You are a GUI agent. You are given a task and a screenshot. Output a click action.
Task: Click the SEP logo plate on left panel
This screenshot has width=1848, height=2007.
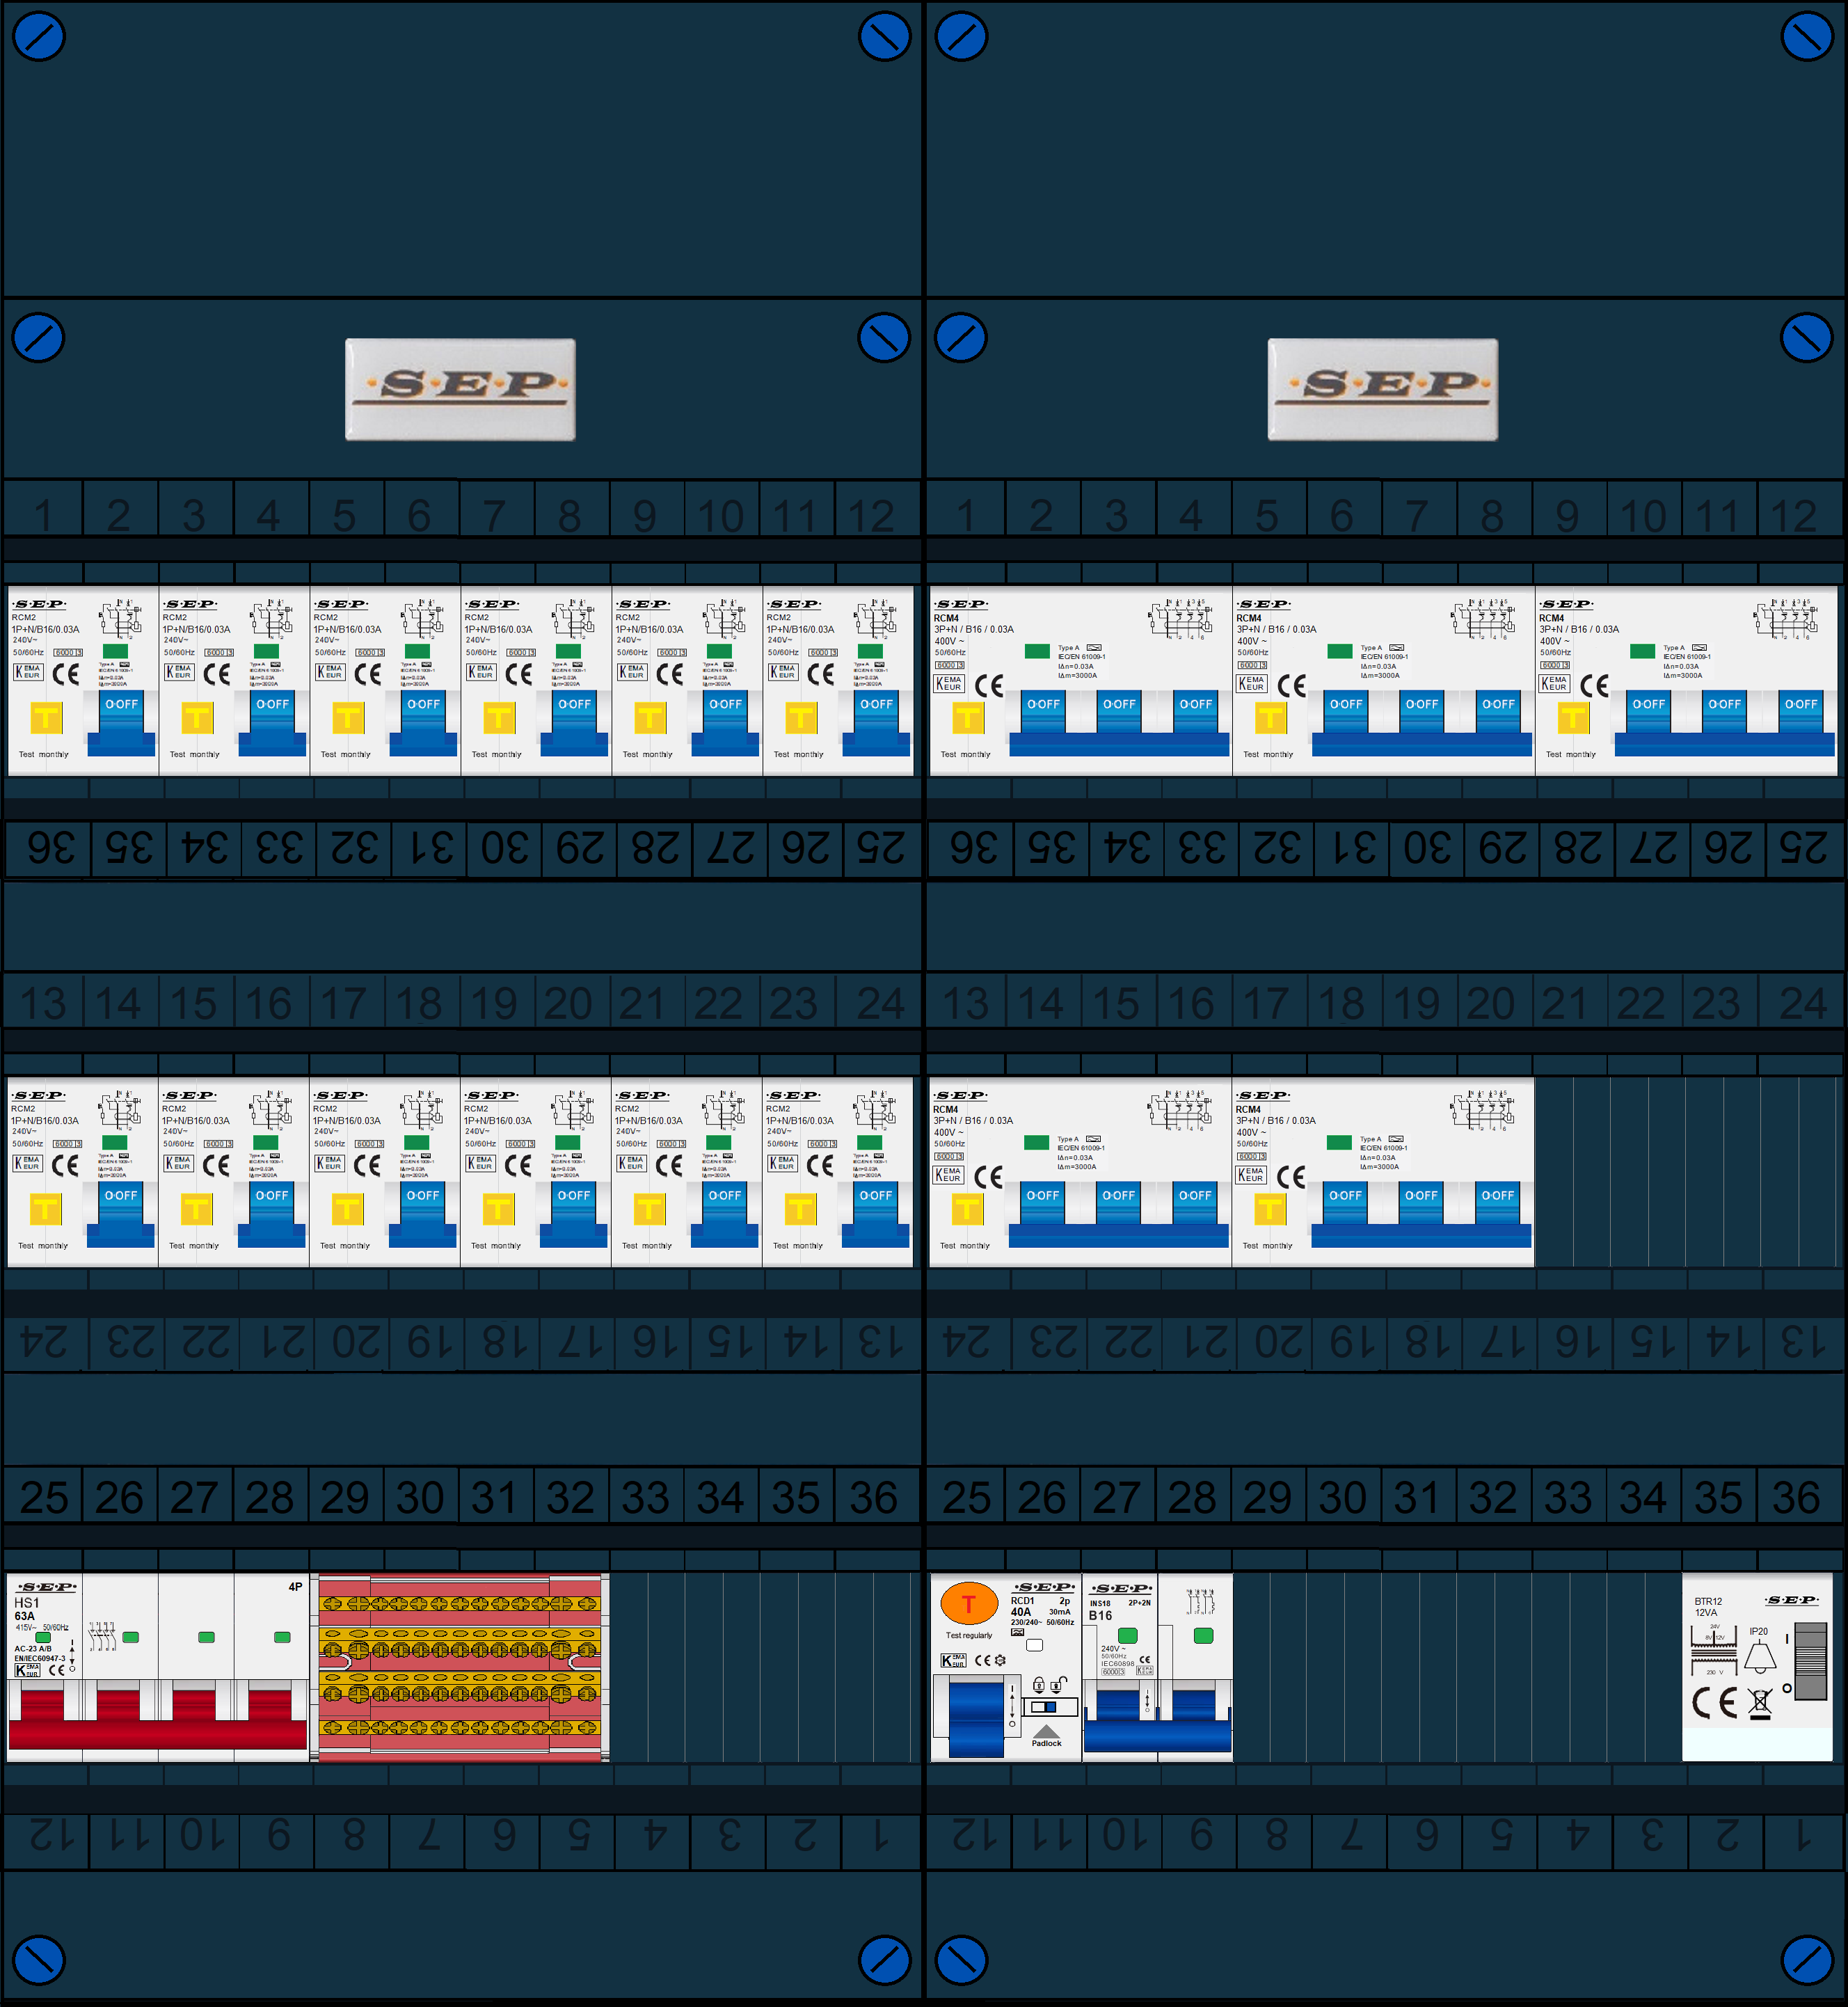click(460, 389)
